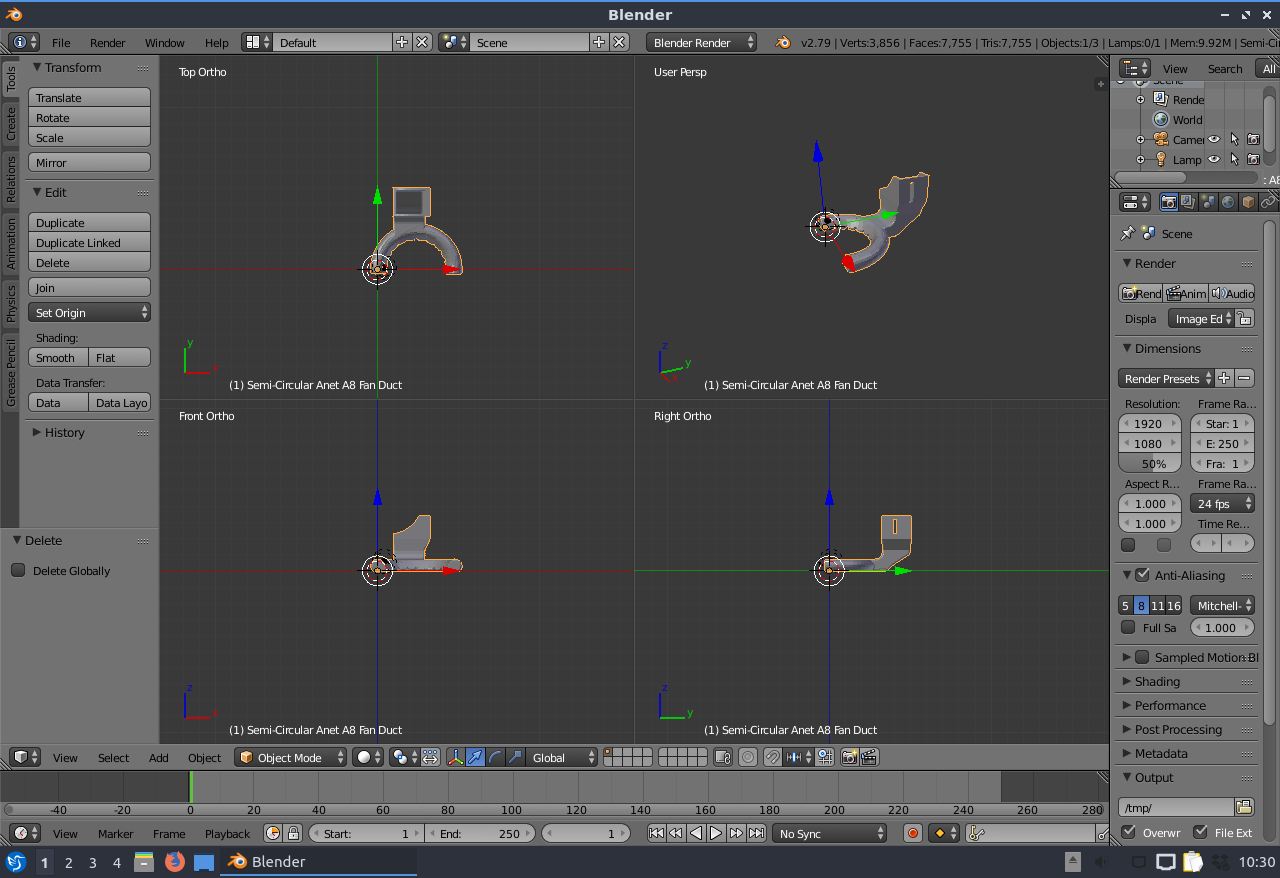Switch to the Physics tab in tool shelf
This screenshot has width=1280, height=878.
(x=11, y=303)
